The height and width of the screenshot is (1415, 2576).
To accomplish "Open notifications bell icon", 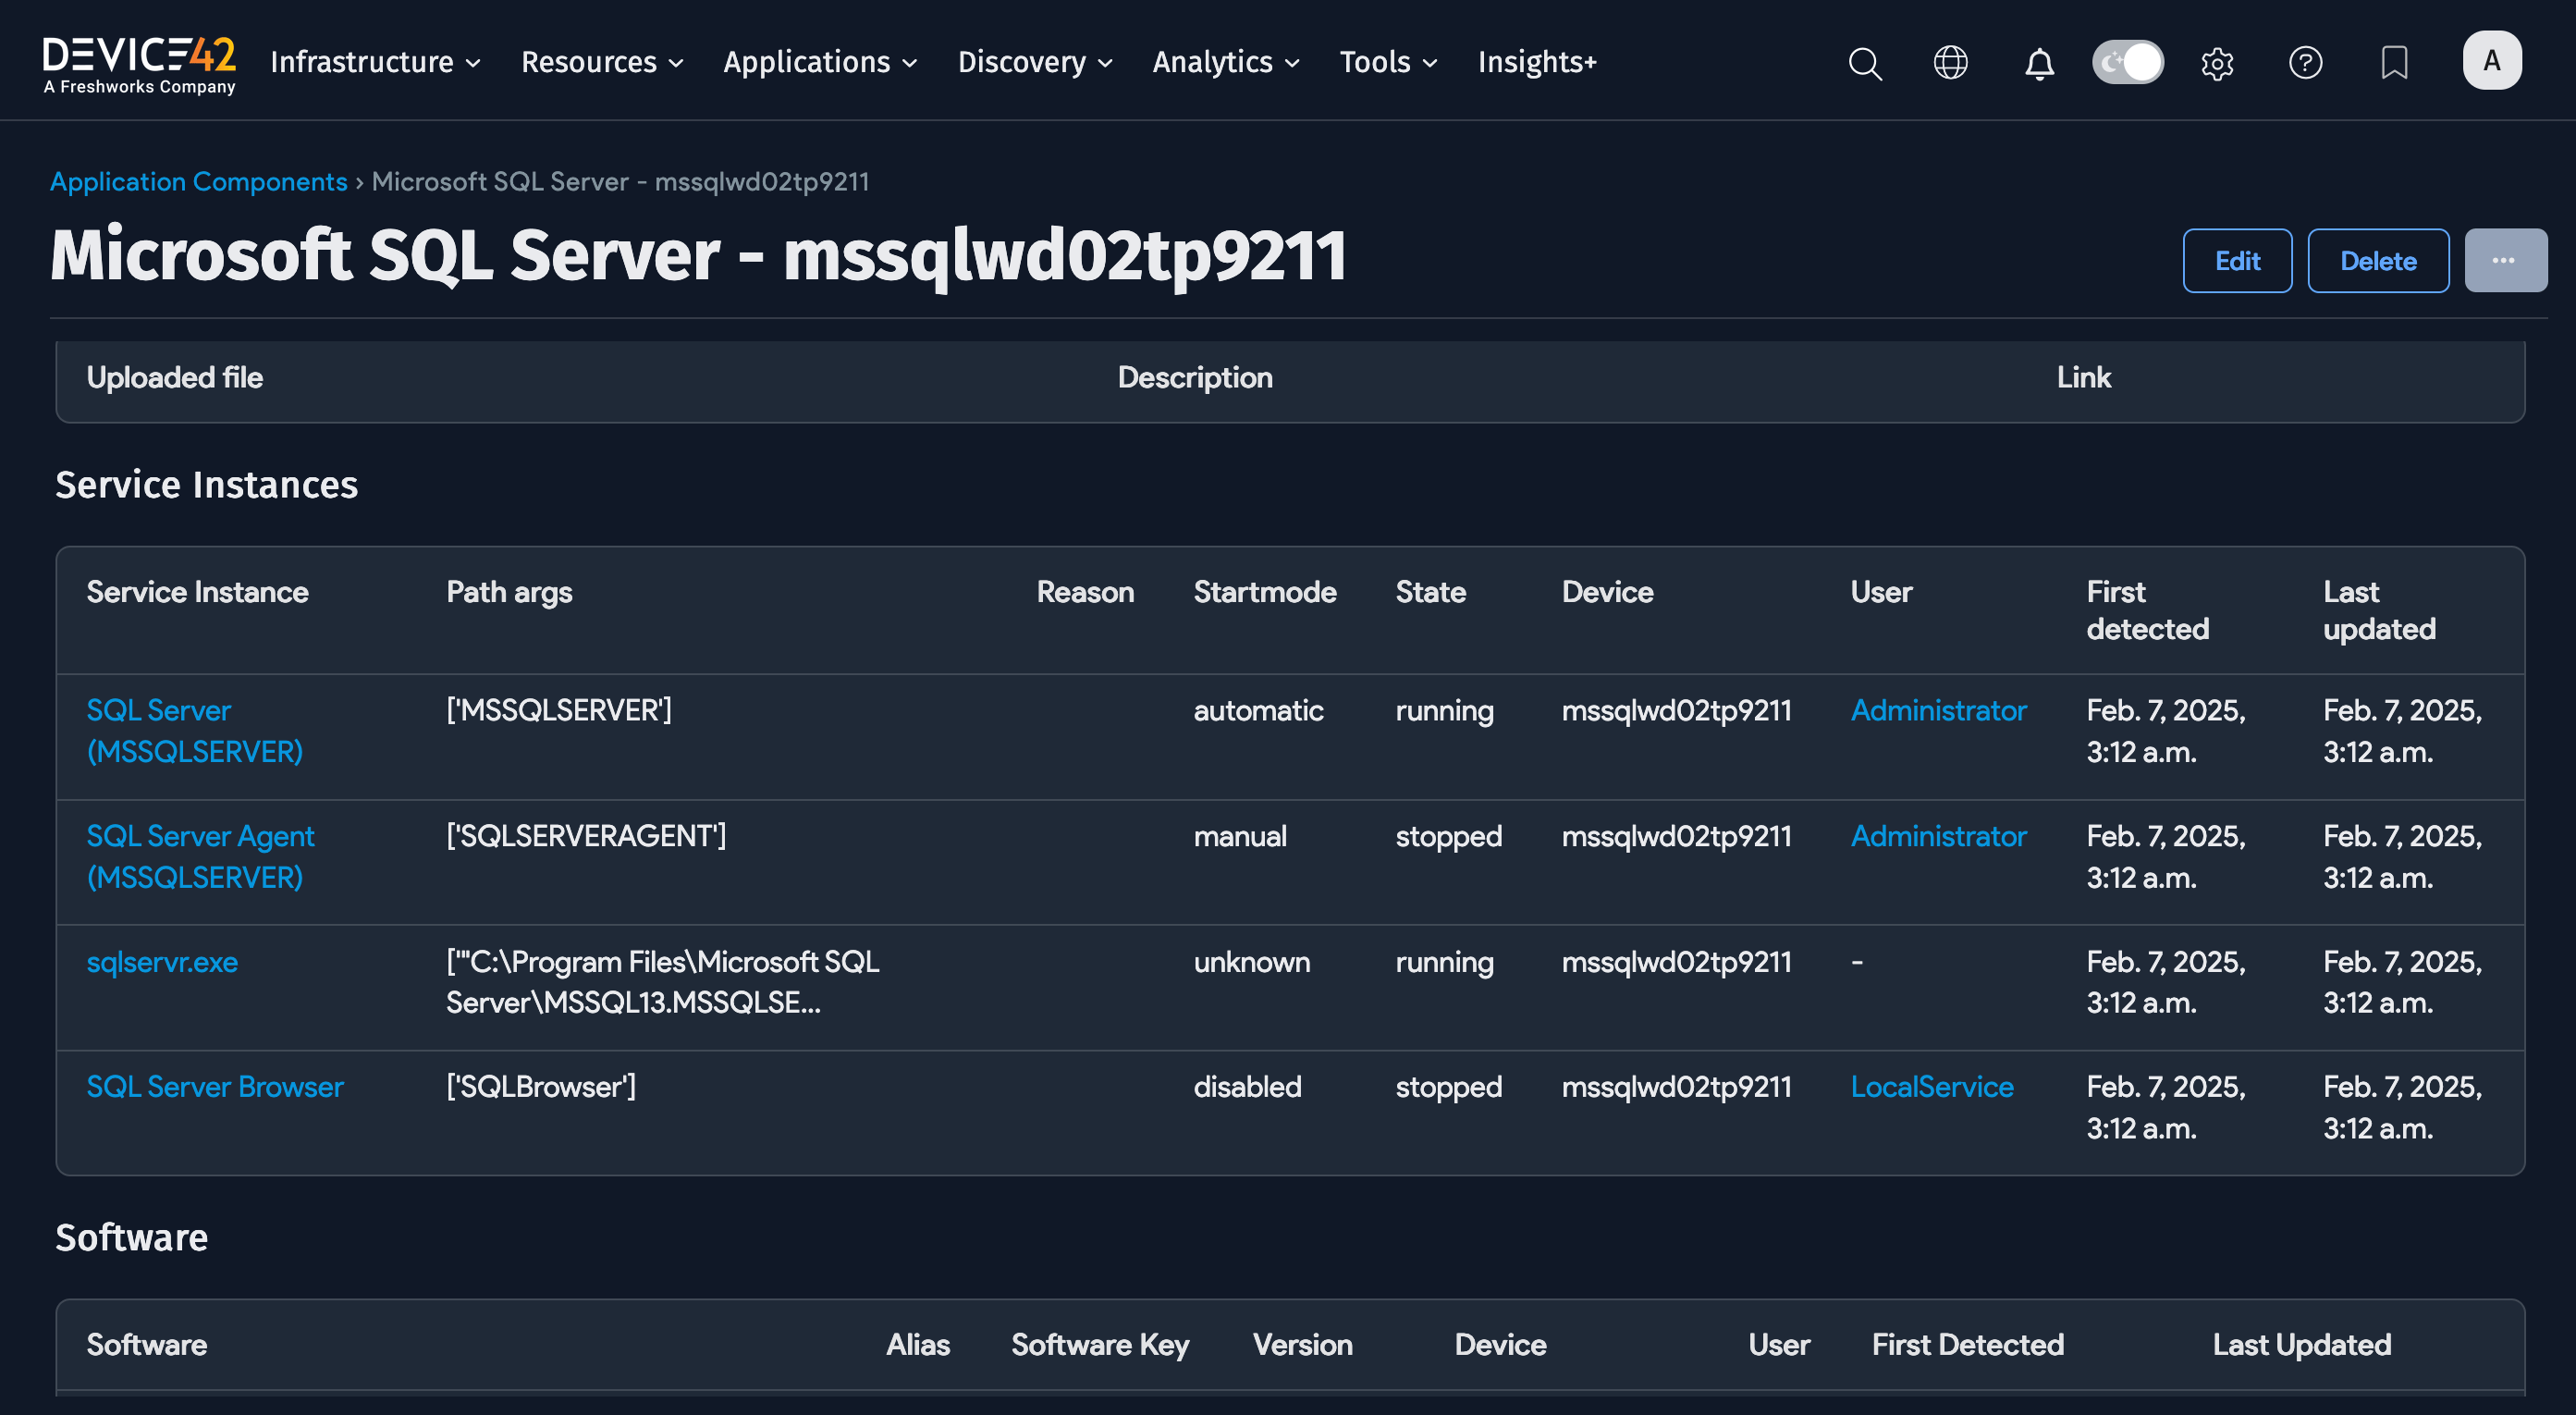I will pos(2039,63).
